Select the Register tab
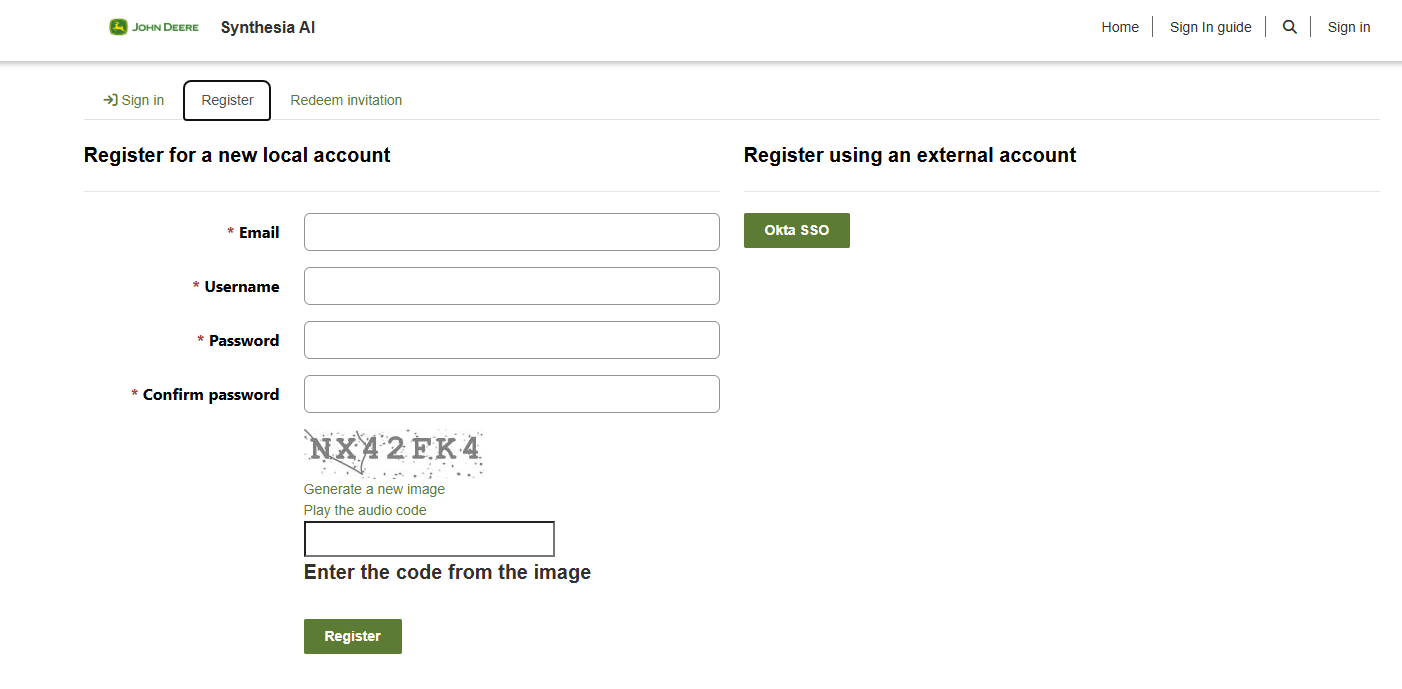This screenshot has width=1402, height=689. (x=227, y=100)
